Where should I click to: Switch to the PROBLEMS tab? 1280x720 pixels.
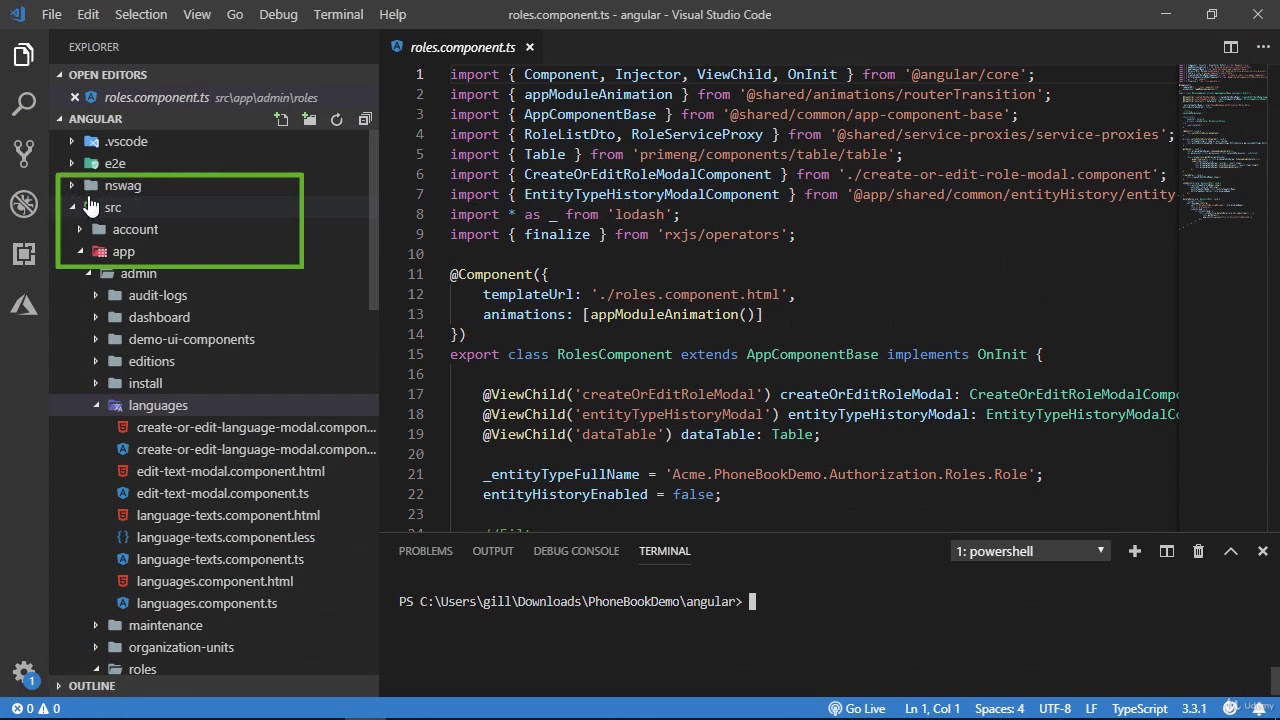(x=425, y=551)
